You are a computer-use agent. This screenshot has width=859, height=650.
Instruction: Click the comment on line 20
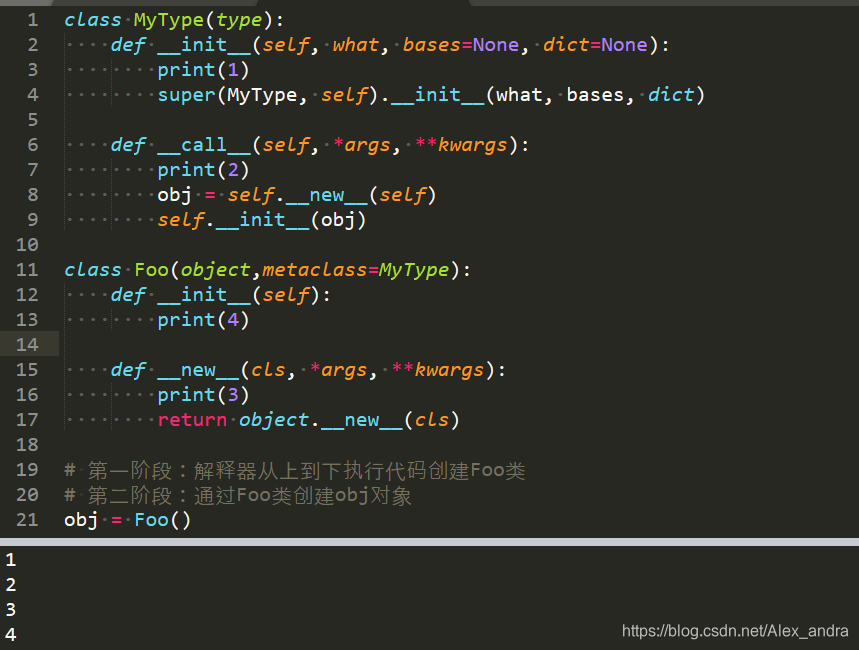coord(238,495)
